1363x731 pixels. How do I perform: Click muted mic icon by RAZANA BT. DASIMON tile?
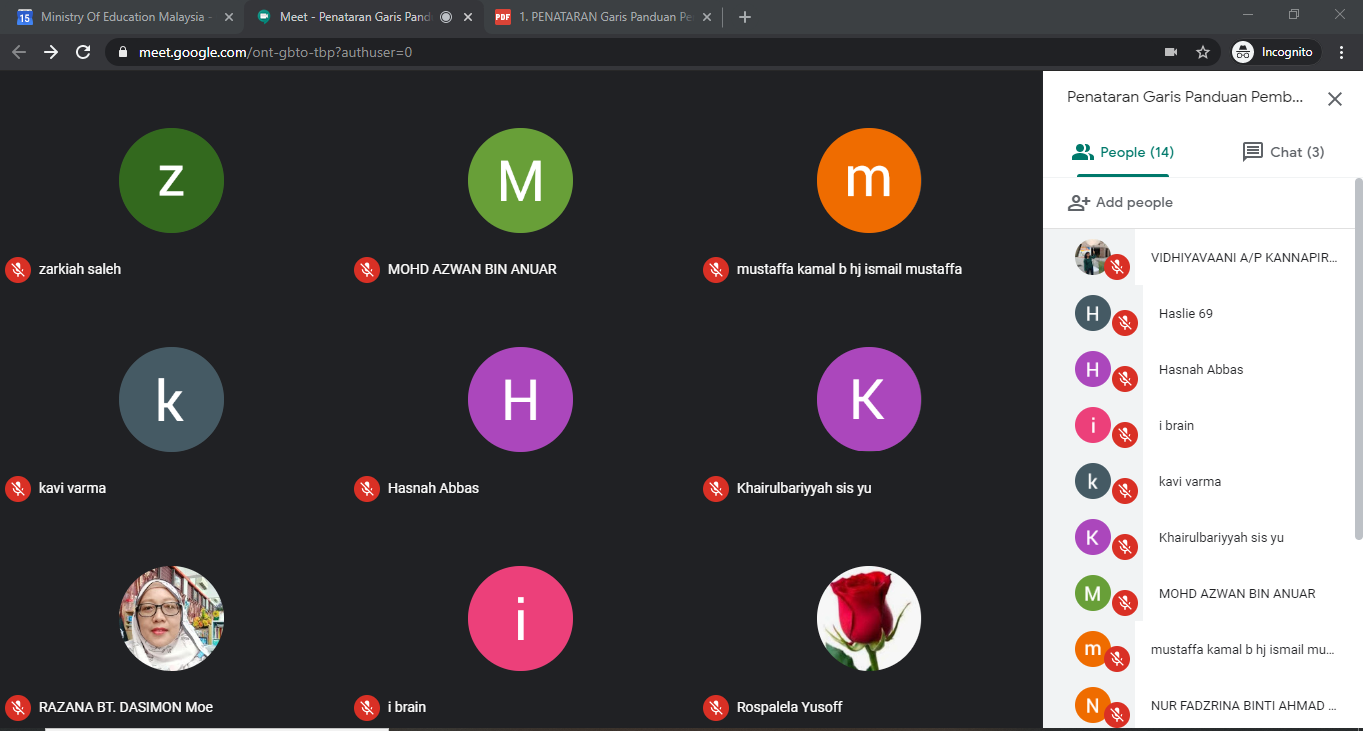click(17, 707)
